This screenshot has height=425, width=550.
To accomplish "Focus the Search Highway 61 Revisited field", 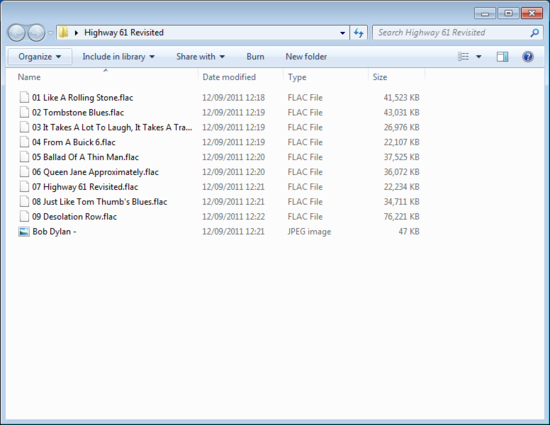I will 458,33.
